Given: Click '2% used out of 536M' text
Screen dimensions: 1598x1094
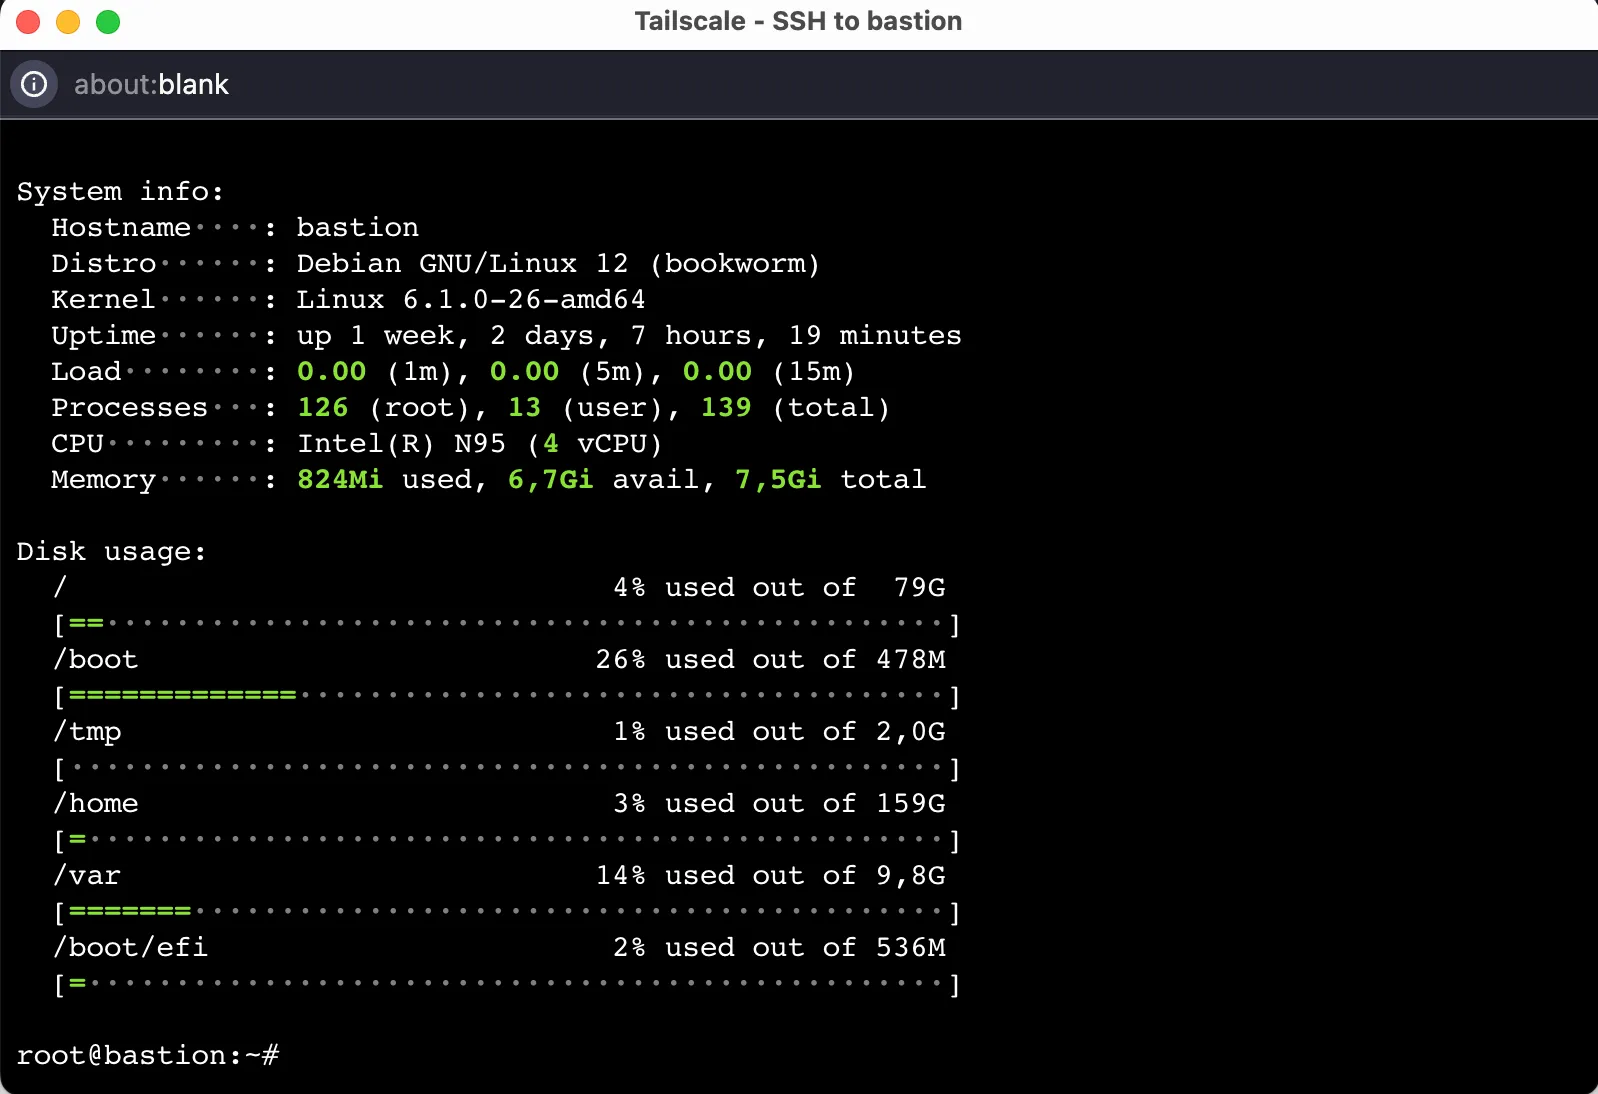Looking at the screenshot, I should [x=780, y=947].
